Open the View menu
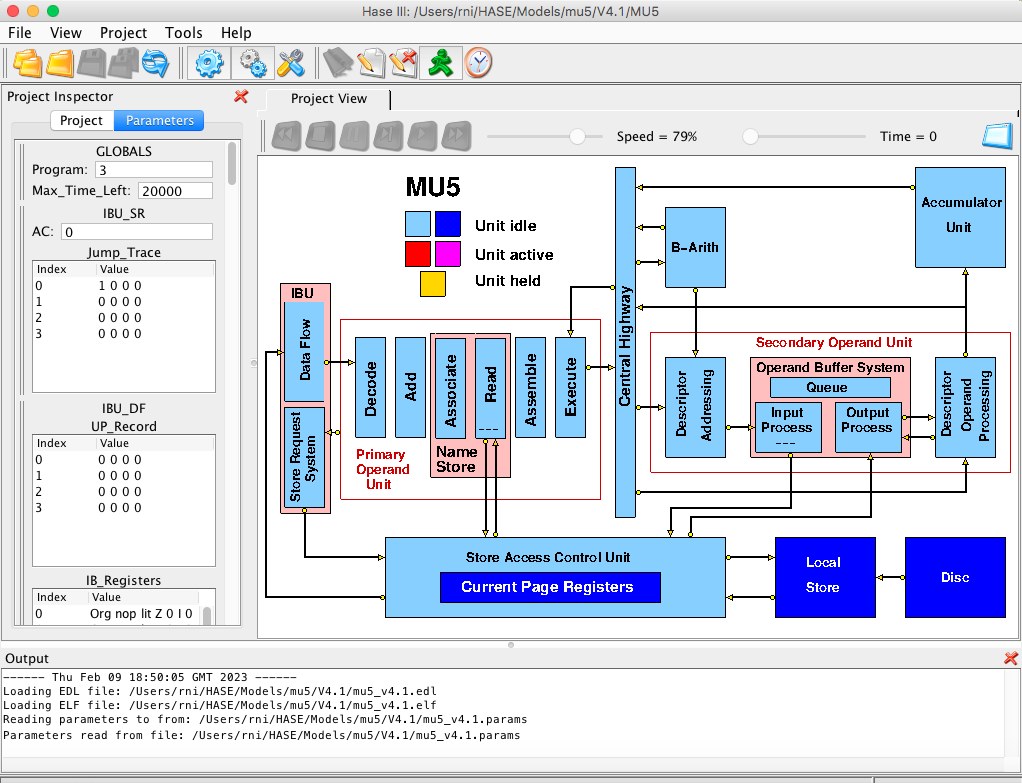The width and height of the screenshot is (1022, 783). coord(66,33)
